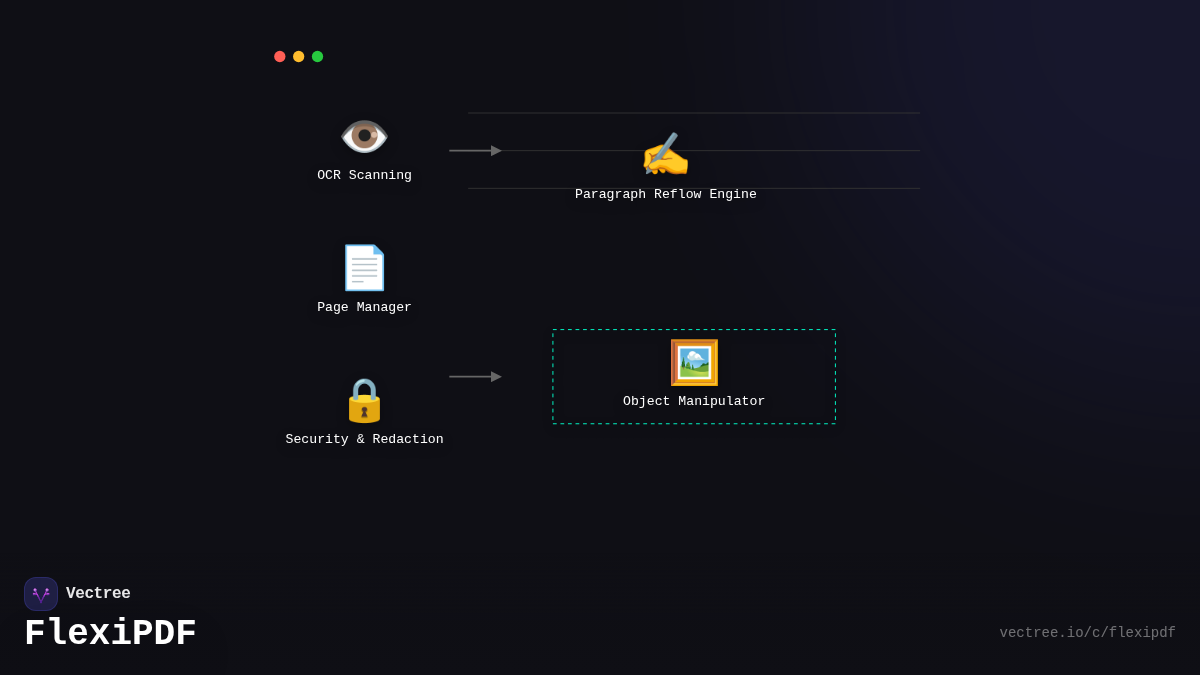Click the FlexiPDF title text

(110, 634)
